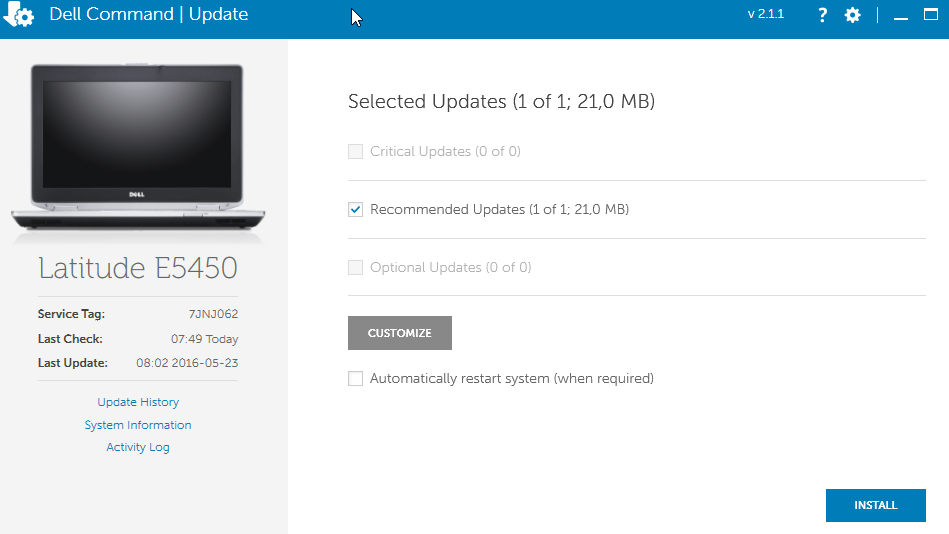Image resolution: width=949 pixels, height=534 pixels.
Task: View System Information link
Action: pyautogui.click(x=138, y=425)
